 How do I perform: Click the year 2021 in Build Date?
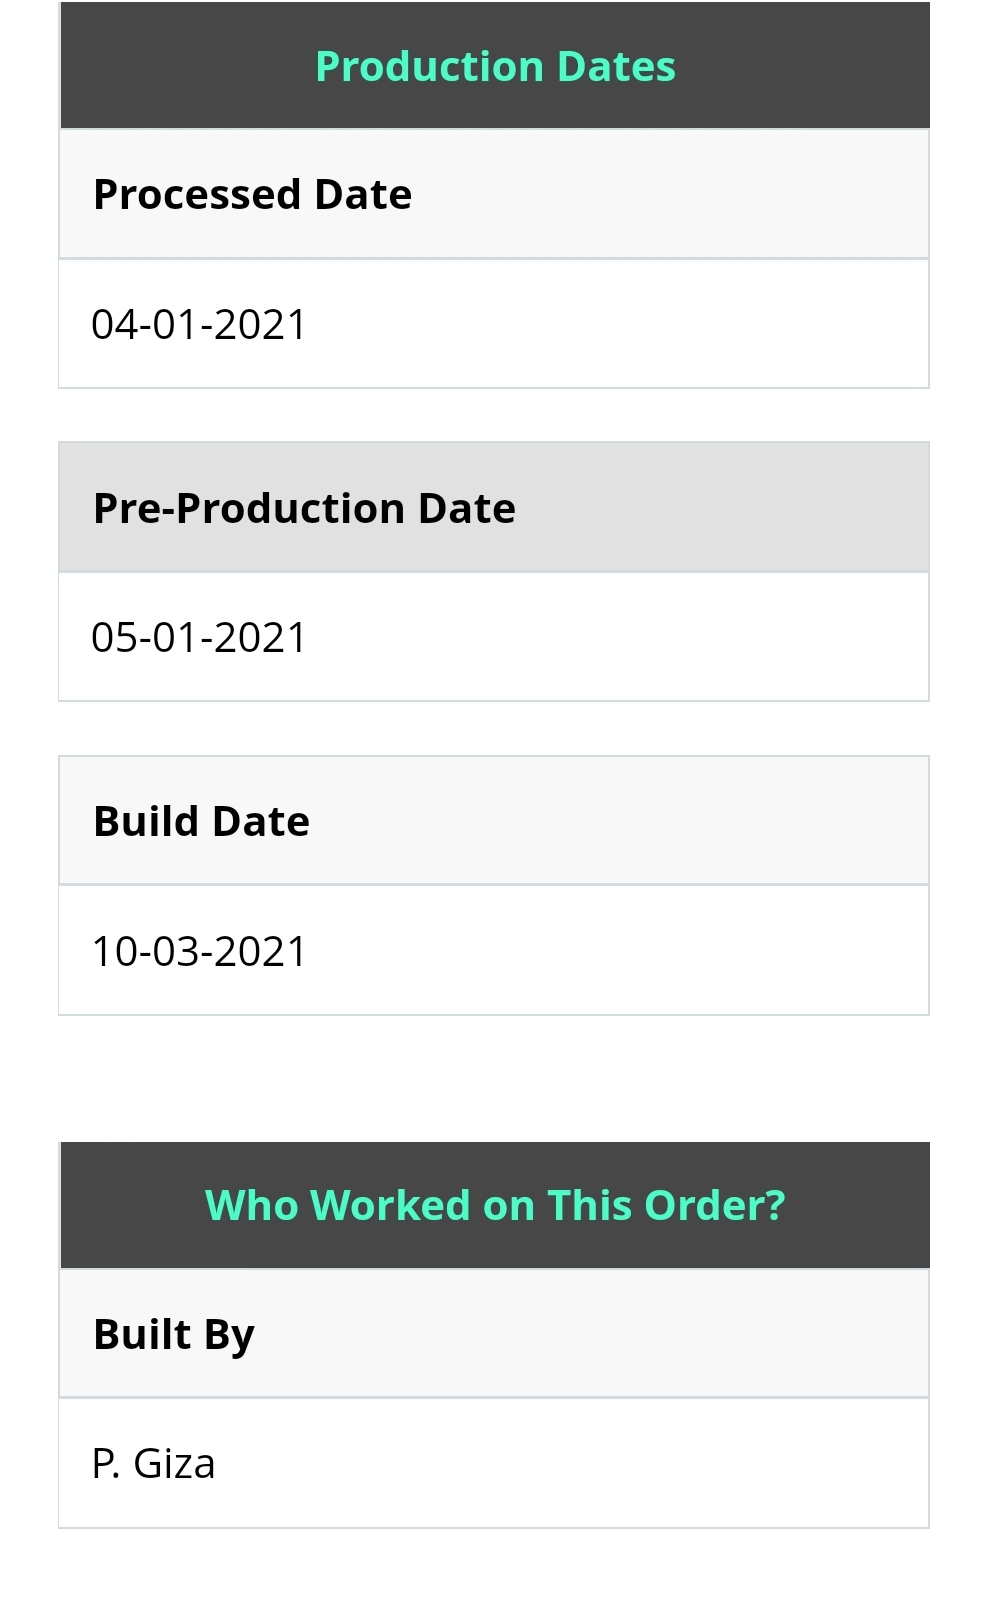[x=260, y=951]
